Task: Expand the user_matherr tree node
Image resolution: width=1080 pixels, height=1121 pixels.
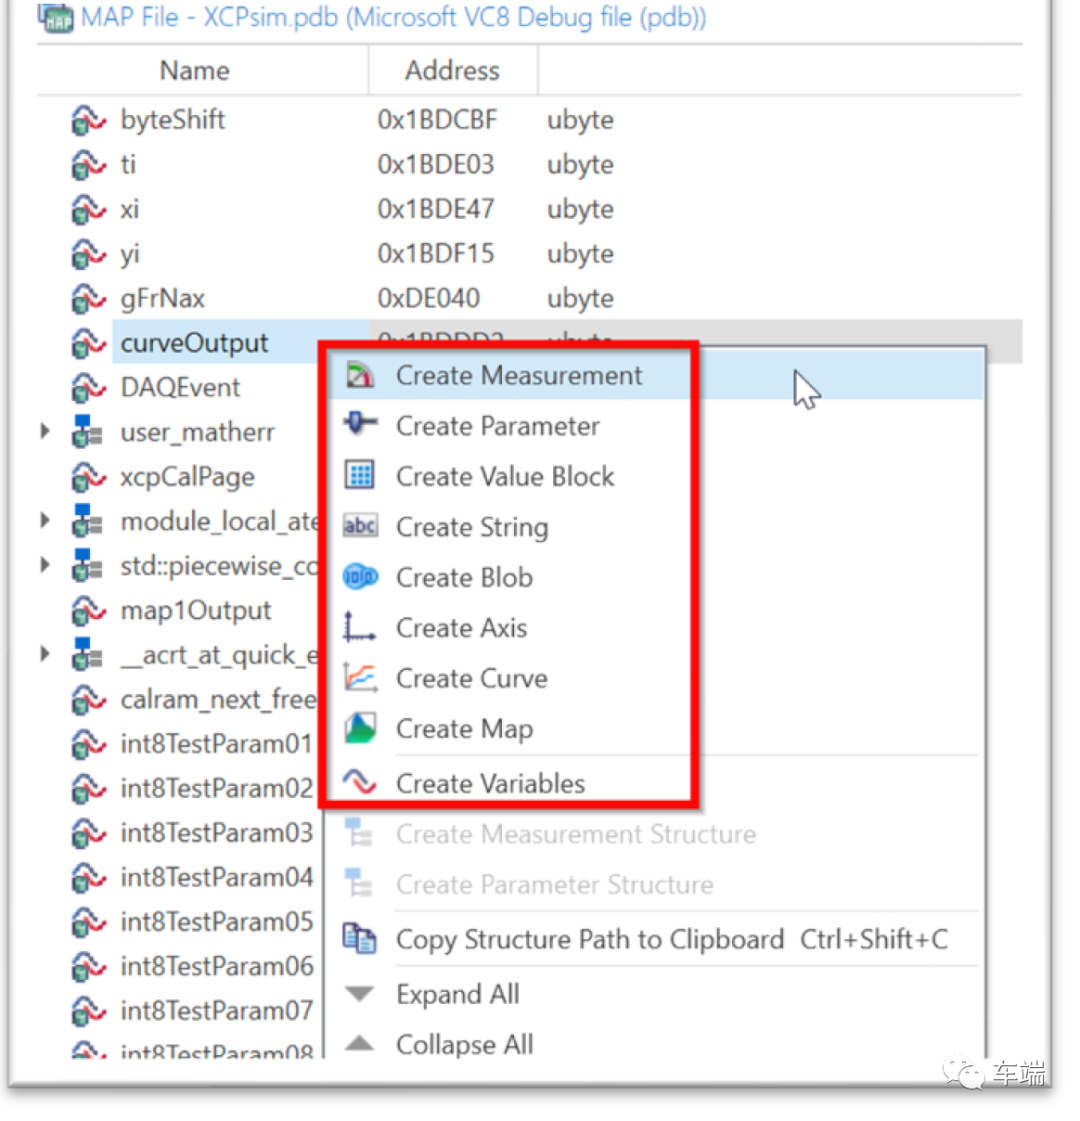Action: coord(45,432)
